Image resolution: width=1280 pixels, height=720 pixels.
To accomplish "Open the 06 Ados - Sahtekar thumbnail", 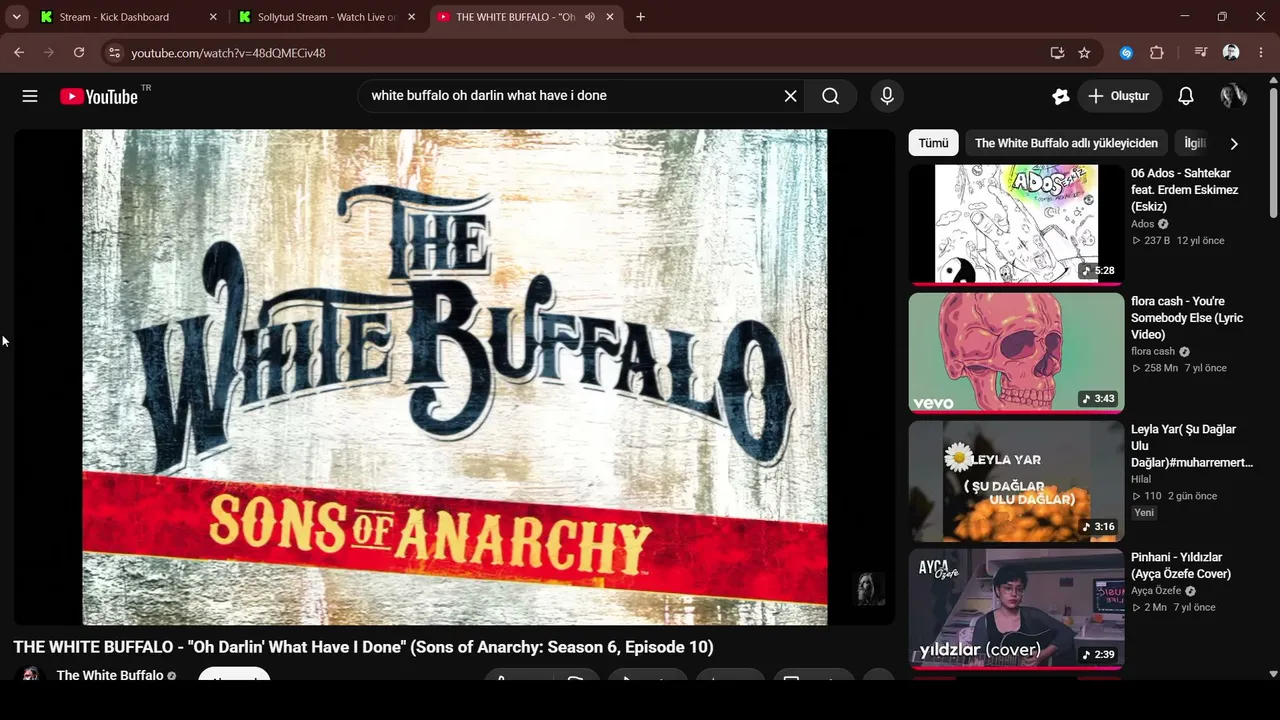I will click(x=1016, y=224).
